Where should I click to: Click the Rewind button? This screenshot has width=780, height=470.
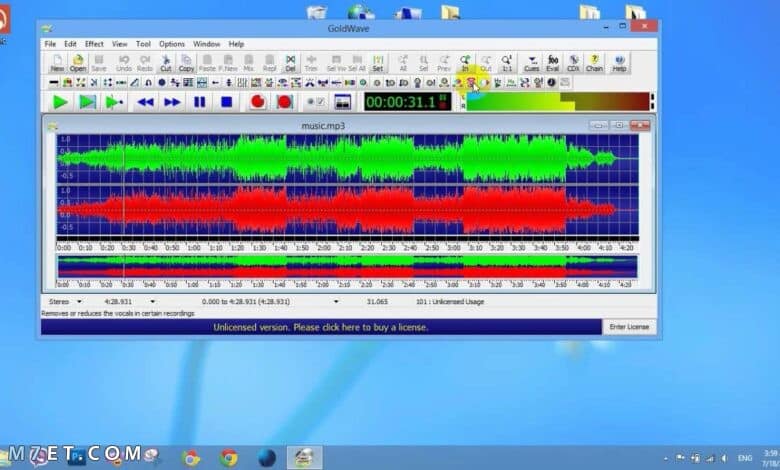point(145,102)
